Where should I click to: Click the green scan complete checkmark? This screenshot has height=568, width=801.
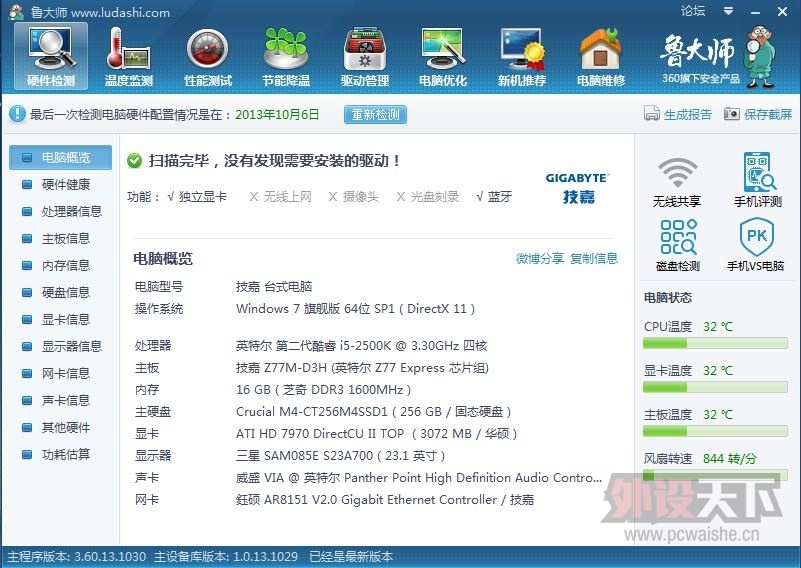coord(134,161)
